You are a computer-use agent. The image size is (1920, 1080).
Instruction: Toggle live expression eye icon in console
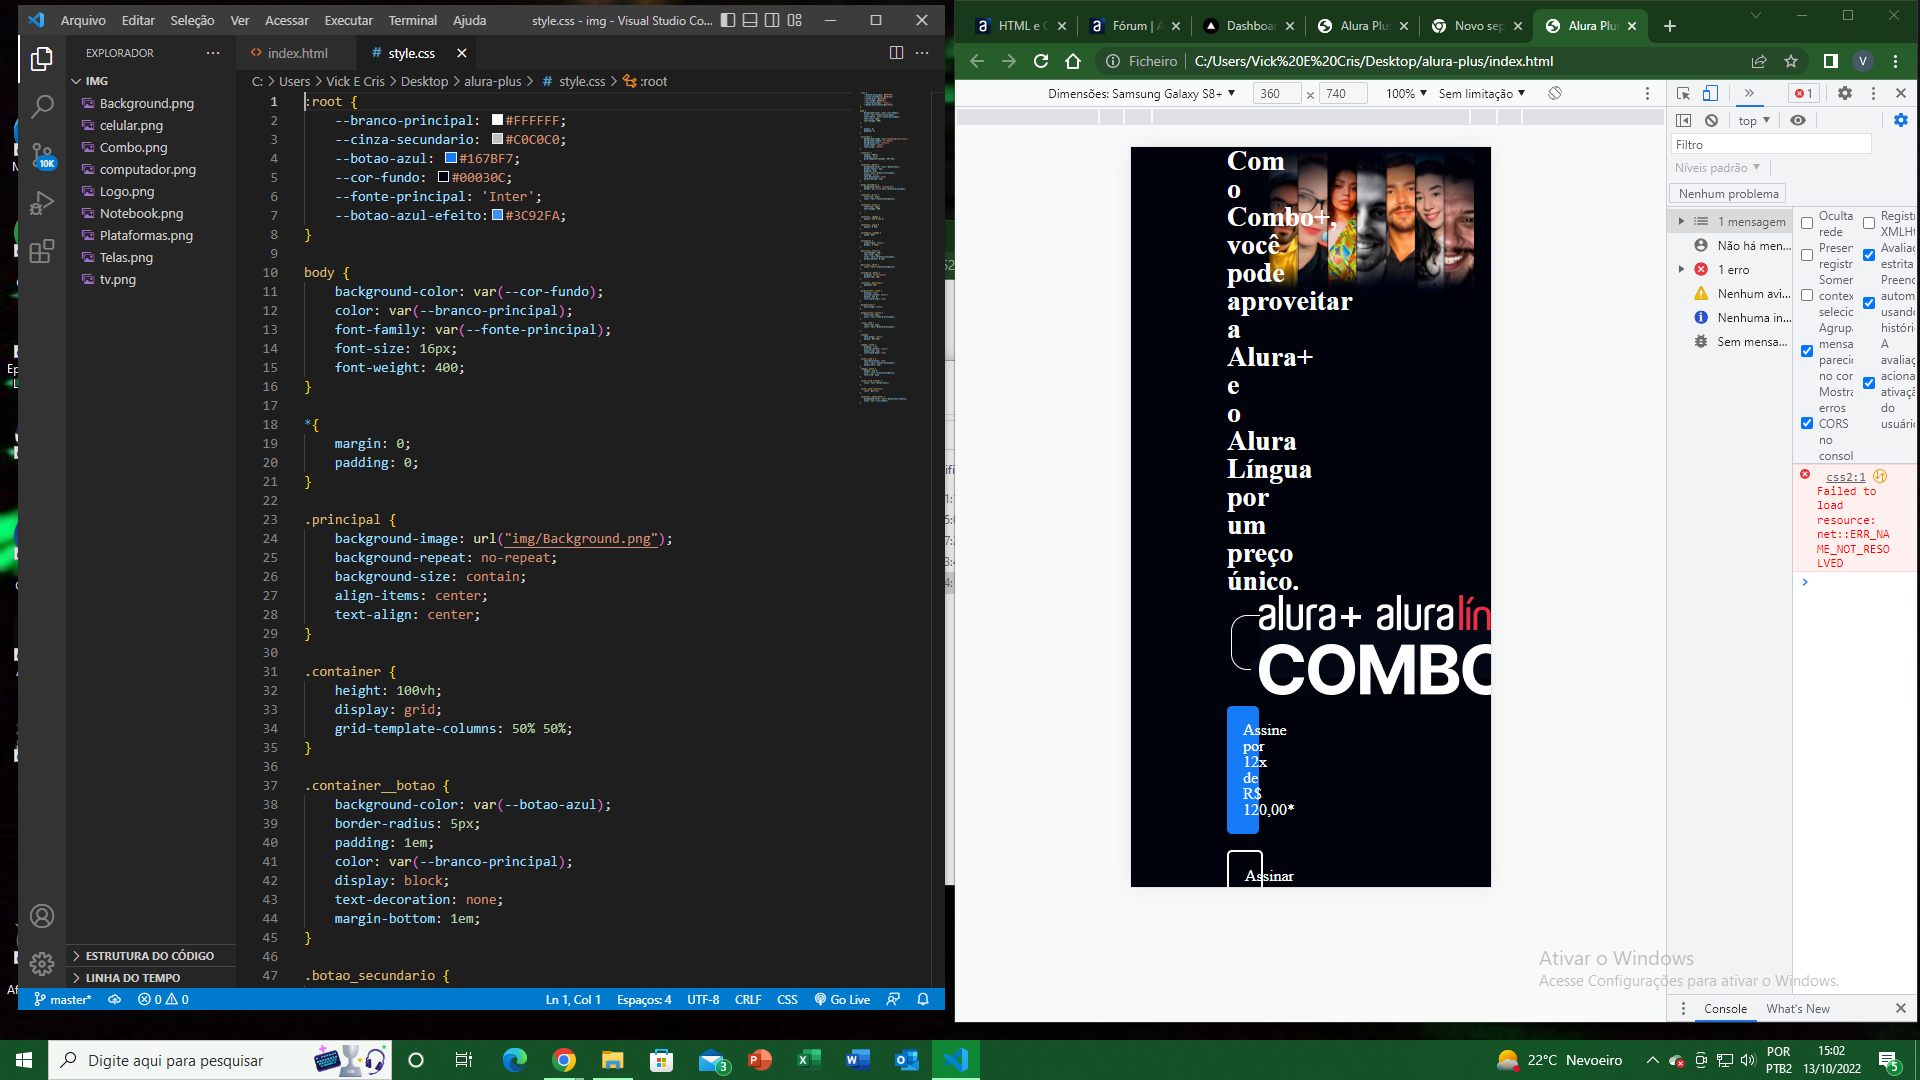pyautogui.click(x=1798, y=120)
